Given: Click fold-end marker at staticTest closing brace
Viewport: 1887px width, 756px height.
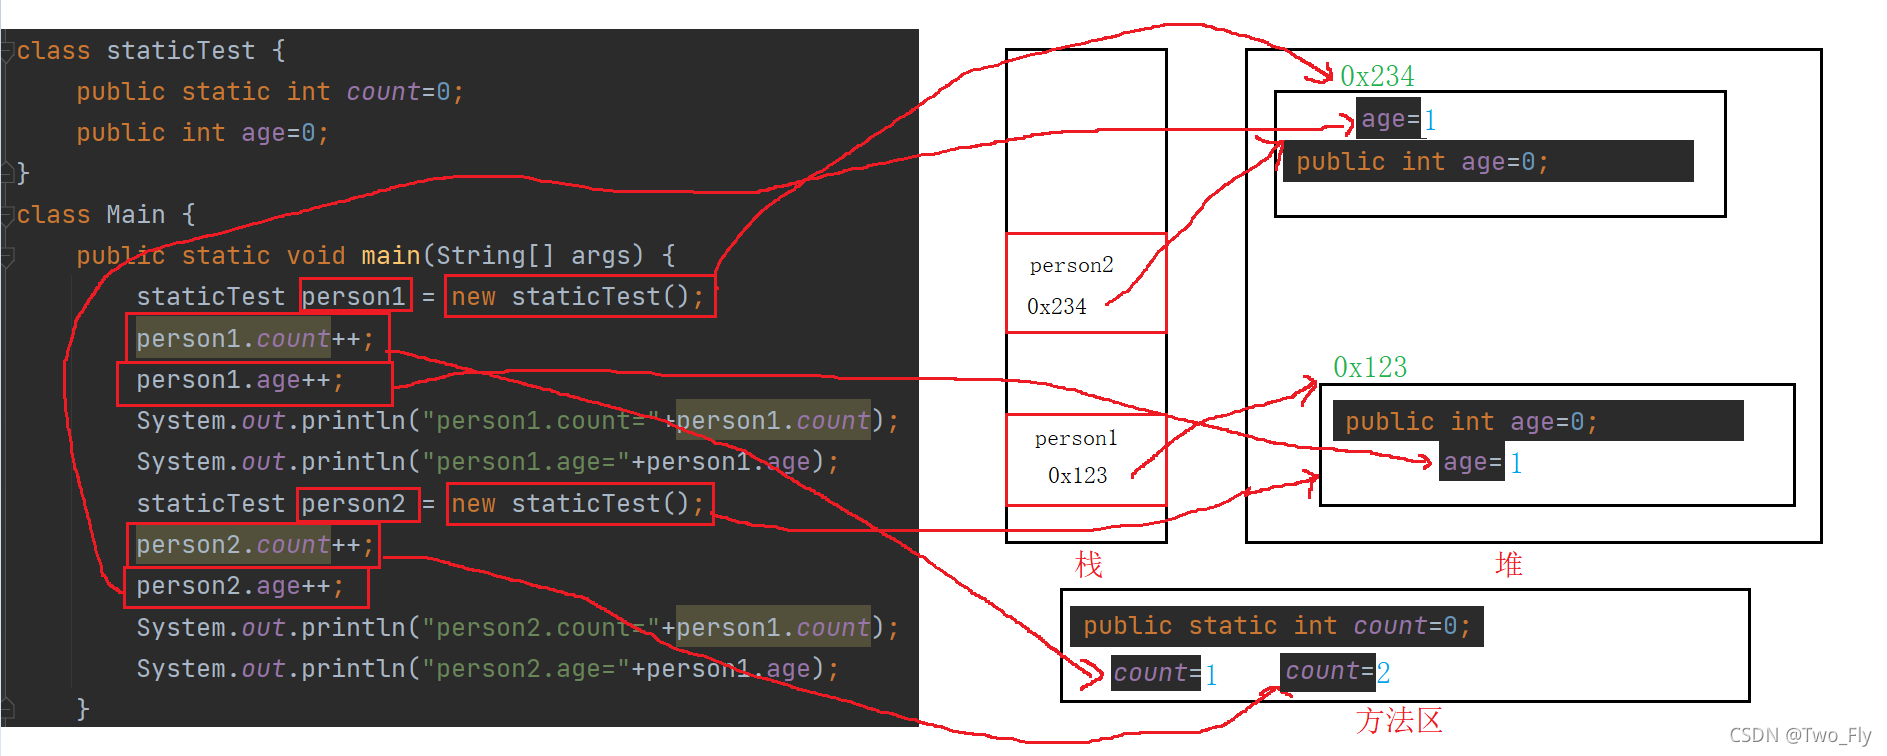Looking at the screenshot, I should tap(8, 173).
